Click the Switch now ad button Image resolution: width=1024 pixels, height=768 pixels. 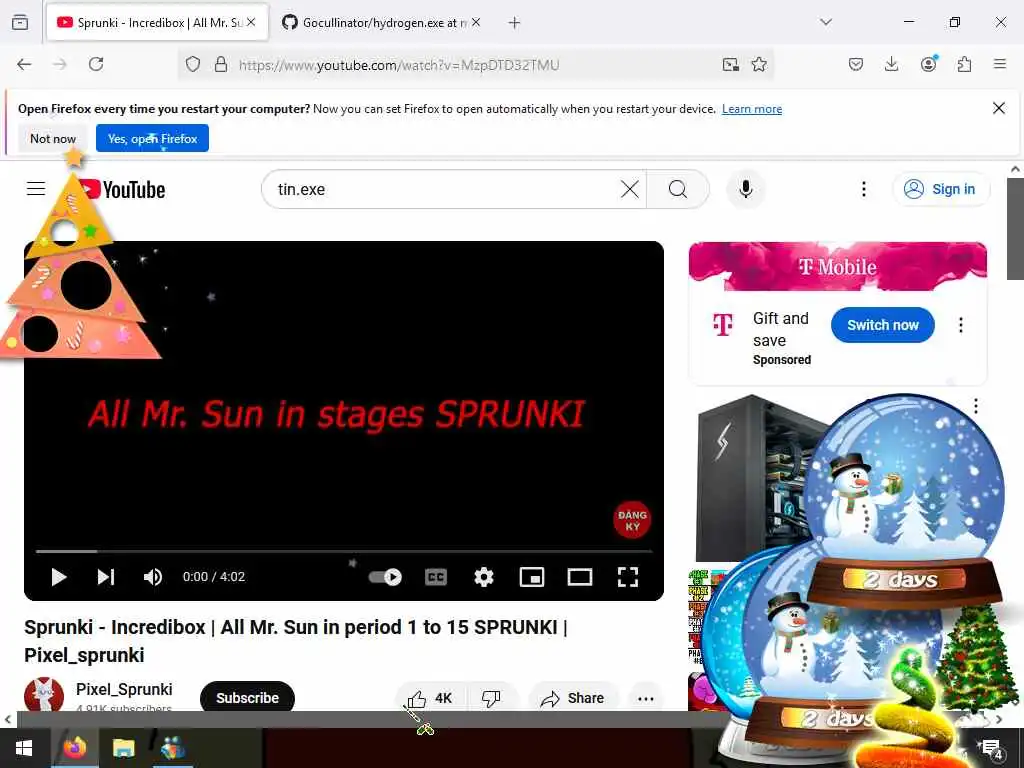tap(882, 325)
